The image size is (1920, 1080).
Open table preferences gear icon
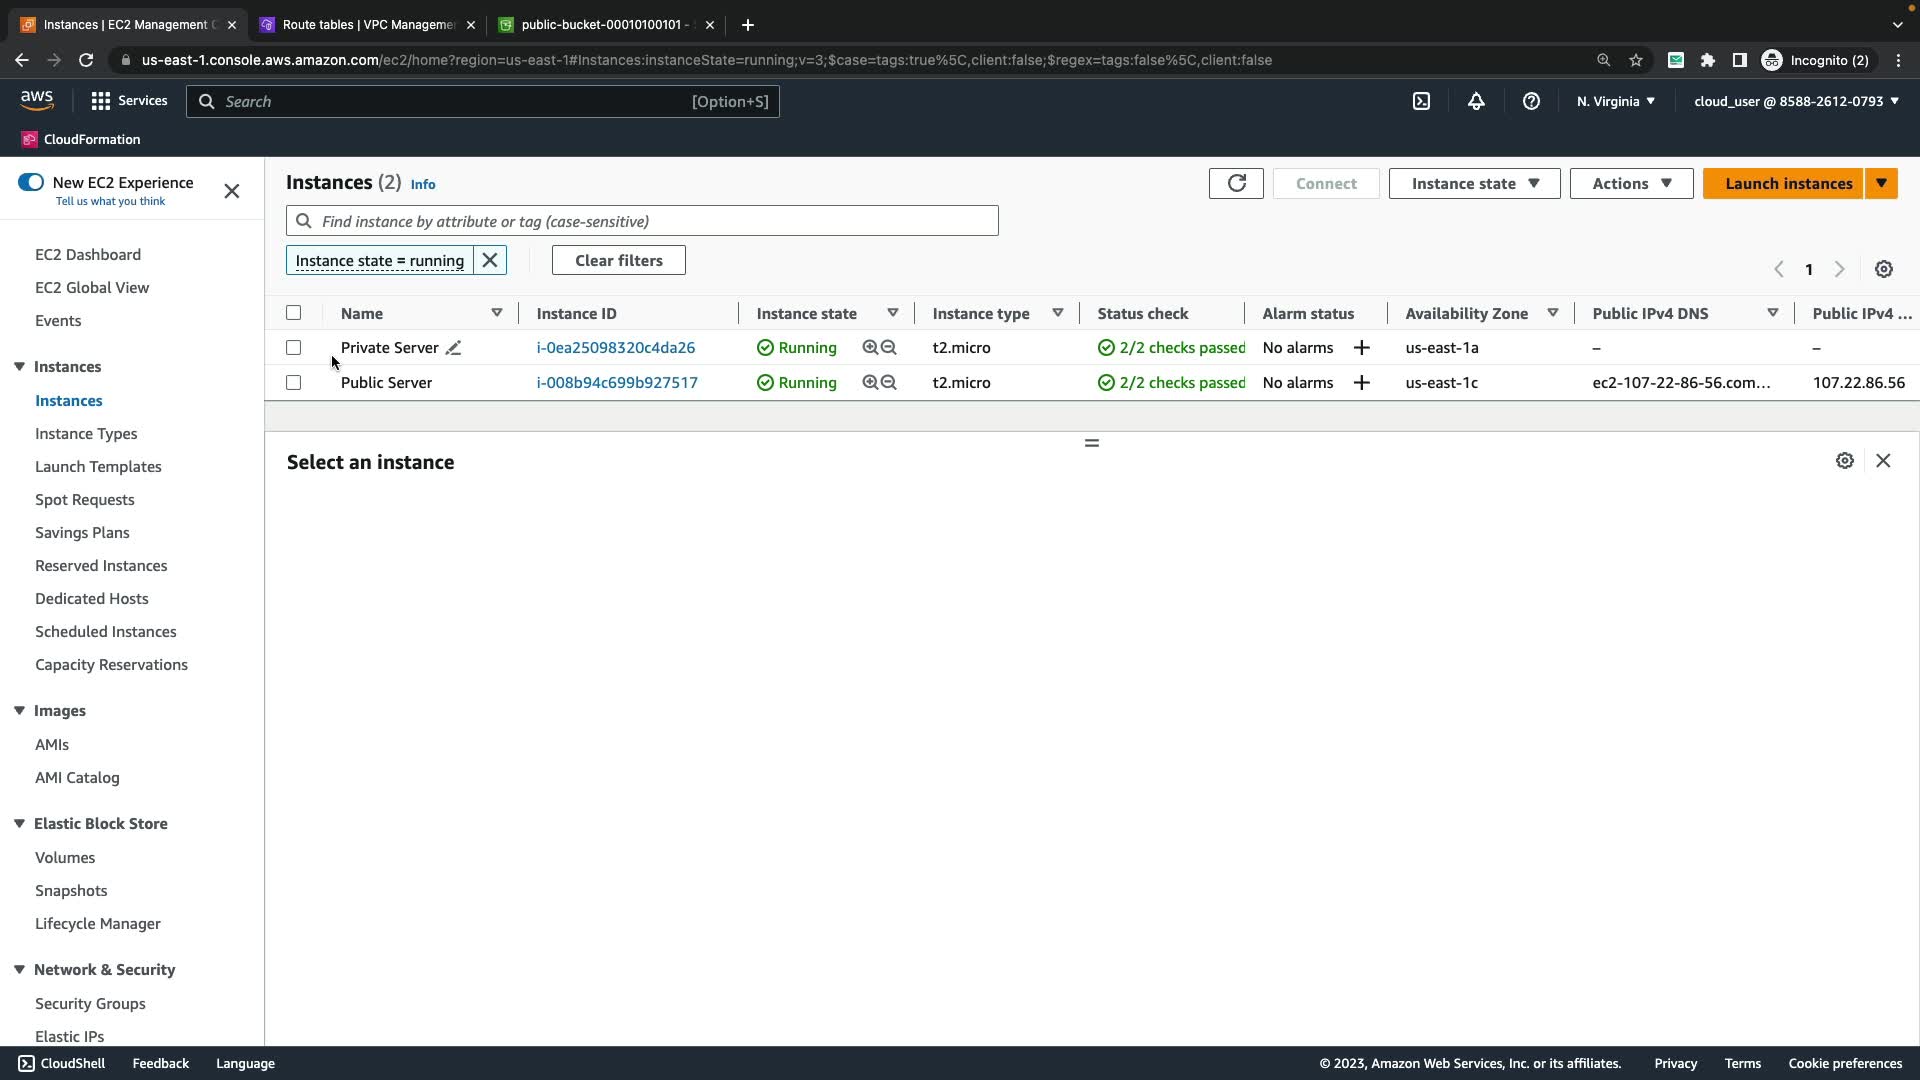click(1884, 269)
